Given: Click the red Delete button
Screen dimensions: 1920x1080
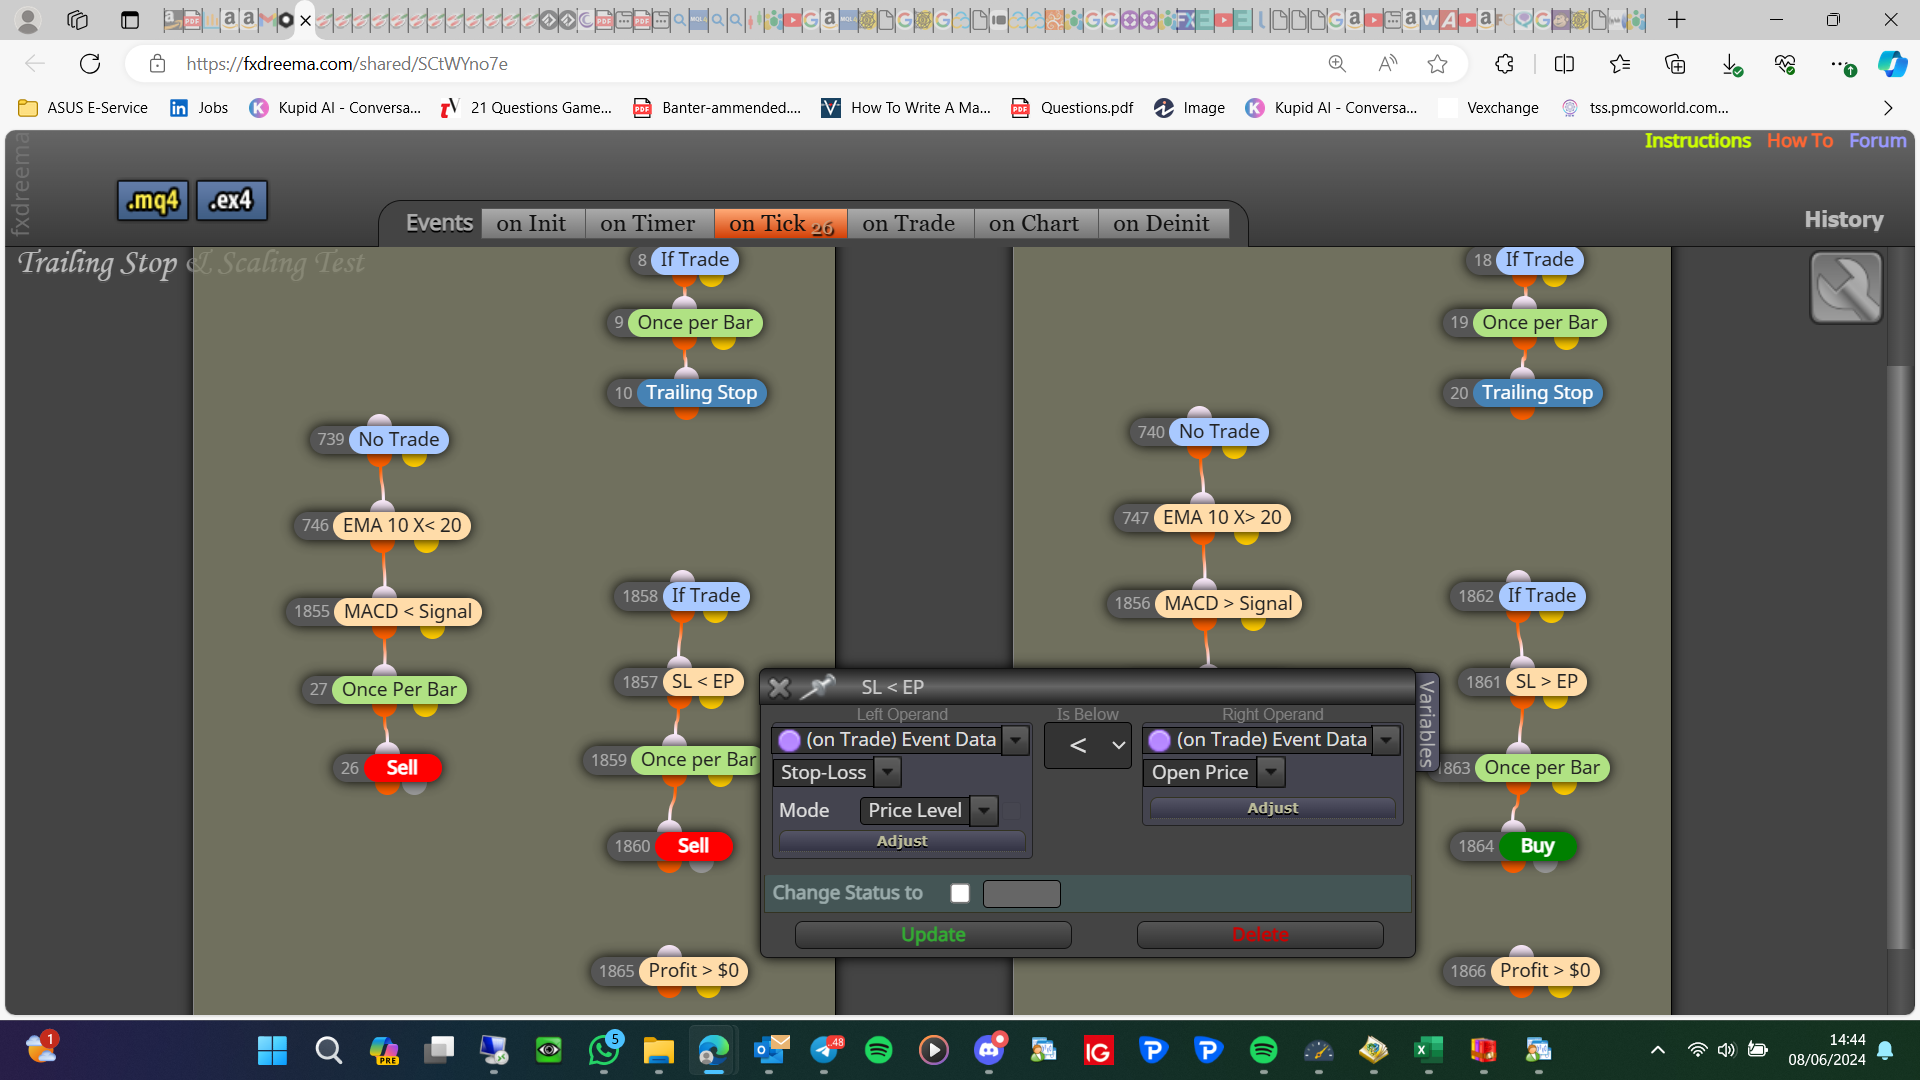Looking at the screenshot, I should point(1260,935).
